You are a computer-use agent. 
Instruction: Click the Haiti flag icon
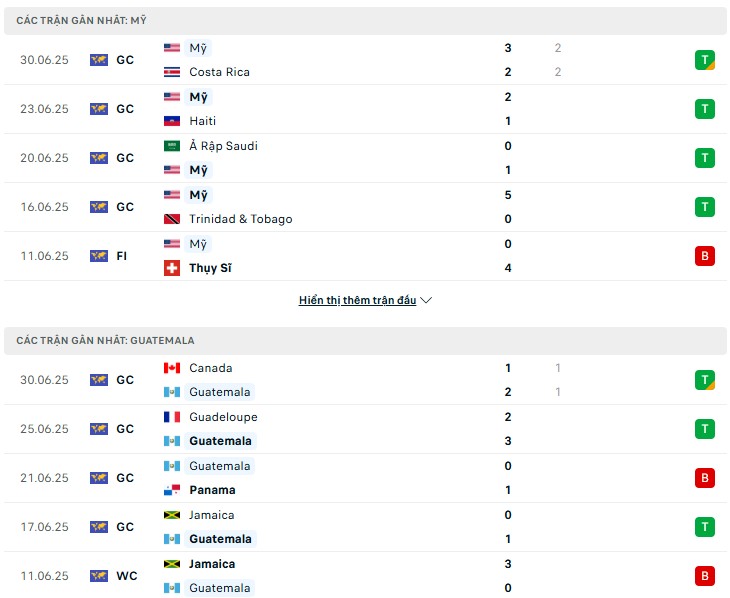pos(172,121)
